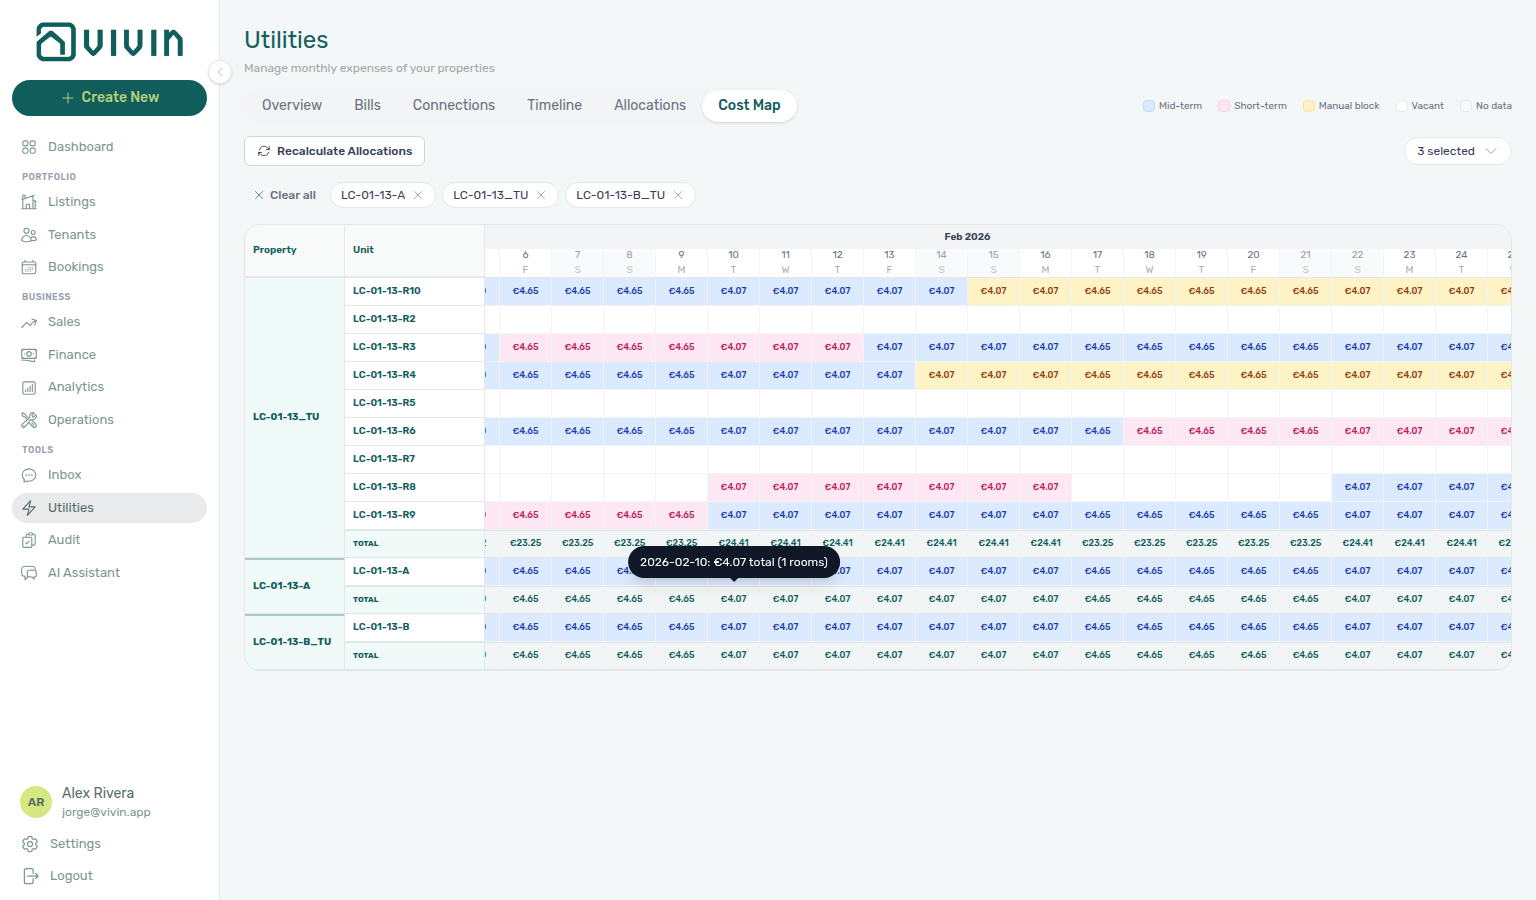The width and height of the screenshot is (1536, 900).
Task: Click the No data legend swatch
Action: [x=1466, y=106]
